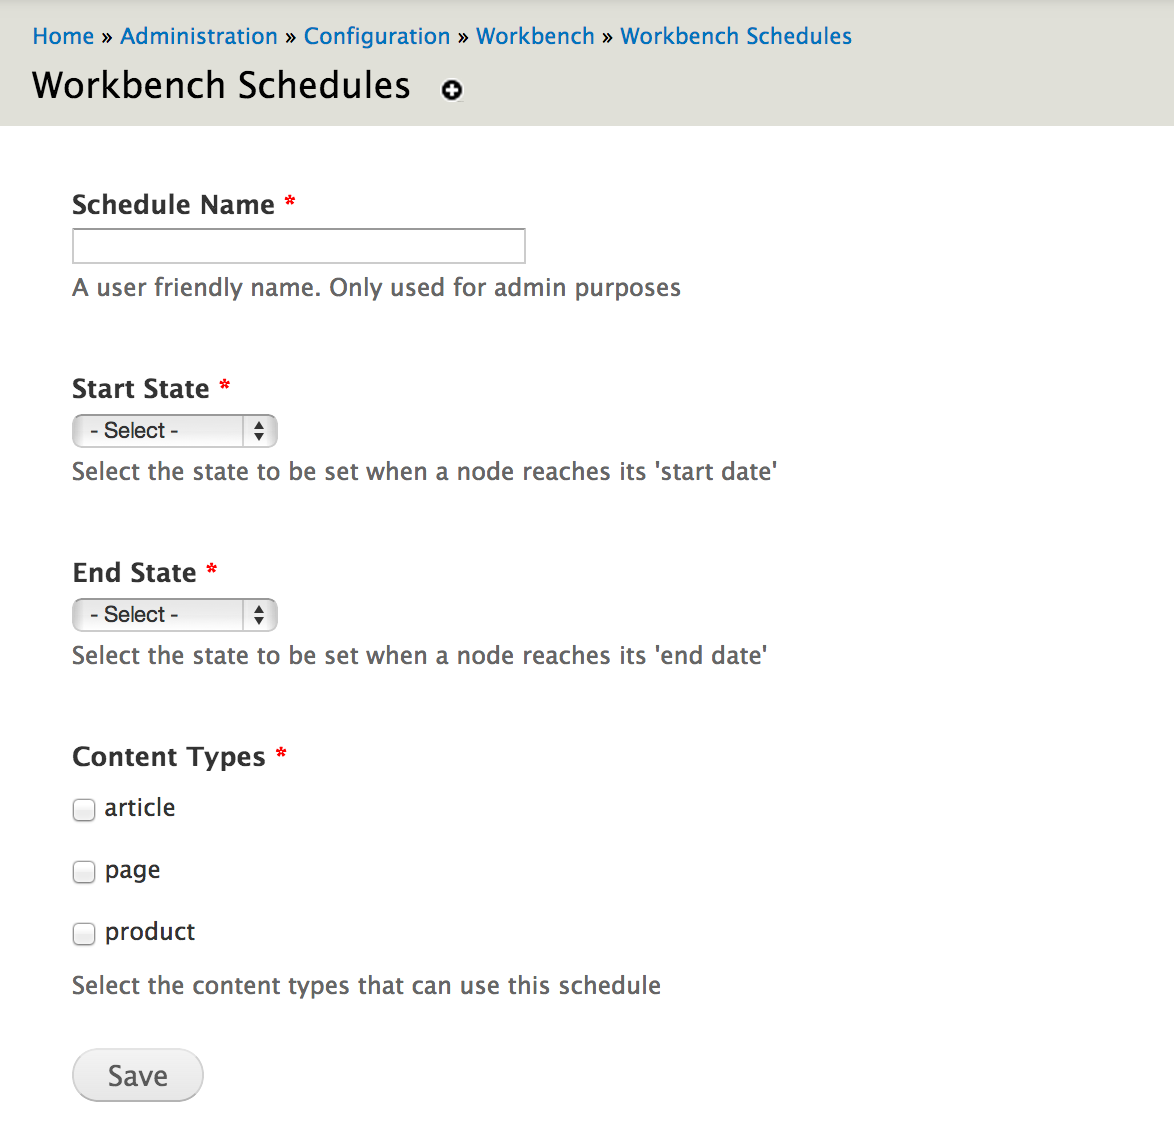This screenshot has width=1174, height=1138.
Task: Open the Start State select dropdown
Action: [174, 431]
